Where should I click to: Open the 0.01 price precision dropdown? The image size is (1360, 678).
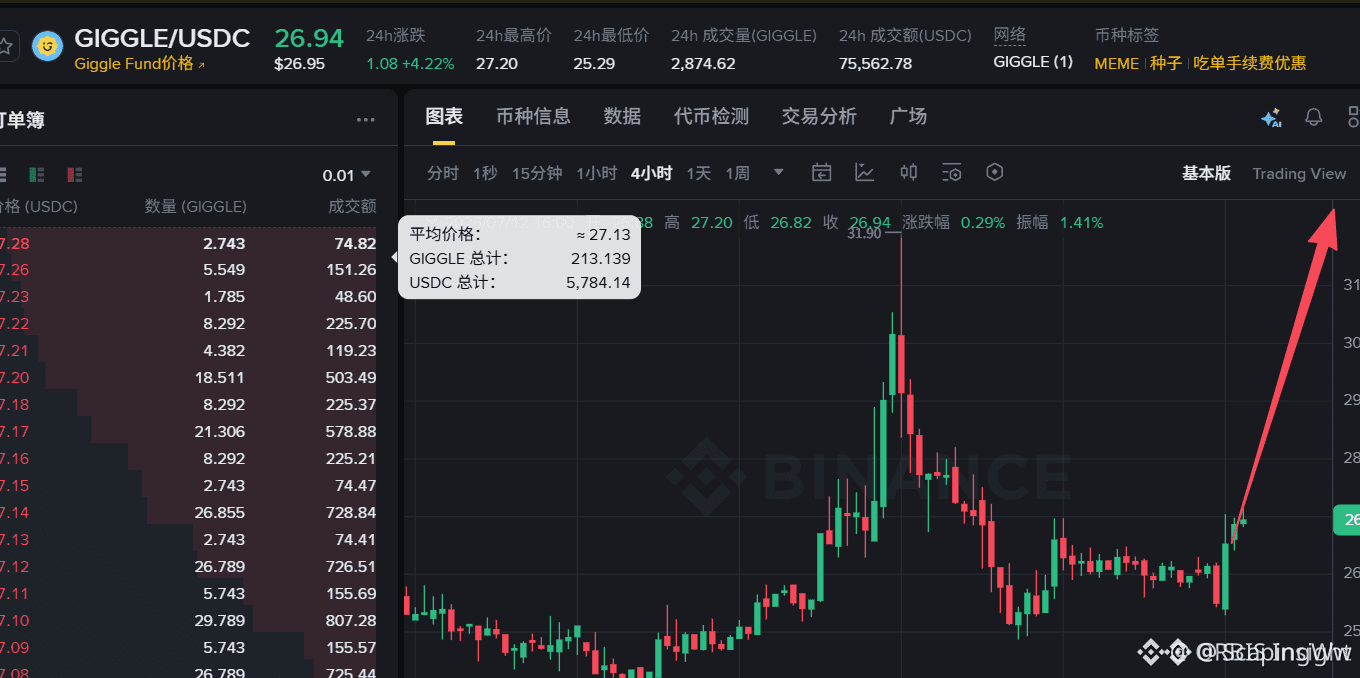click(x=346, y=175)
